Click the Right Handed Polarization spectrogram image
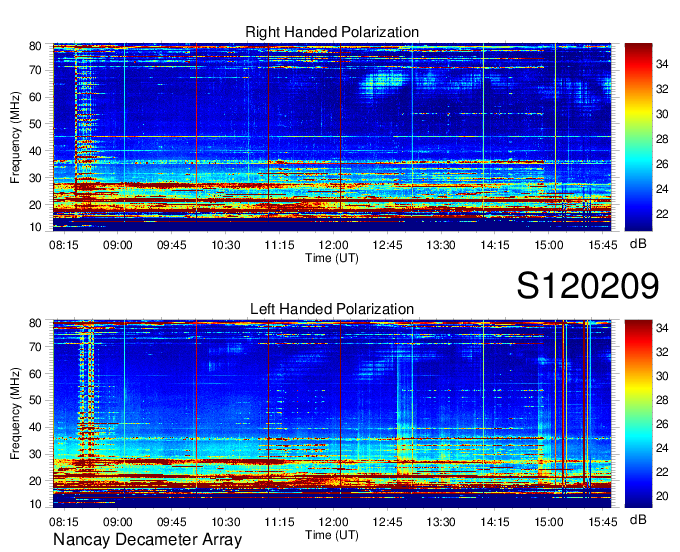The width and height of the screenshot is (680, 552). tap(332, 137)
